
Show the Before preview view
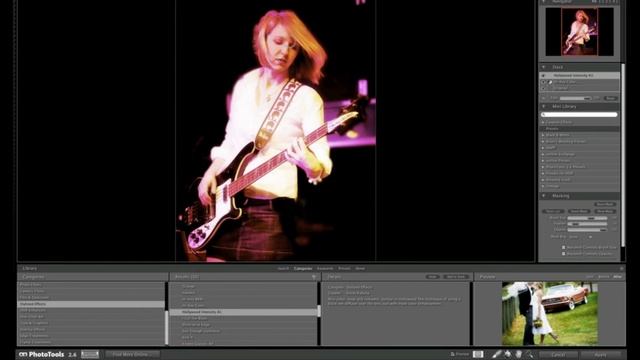(603, 277)
